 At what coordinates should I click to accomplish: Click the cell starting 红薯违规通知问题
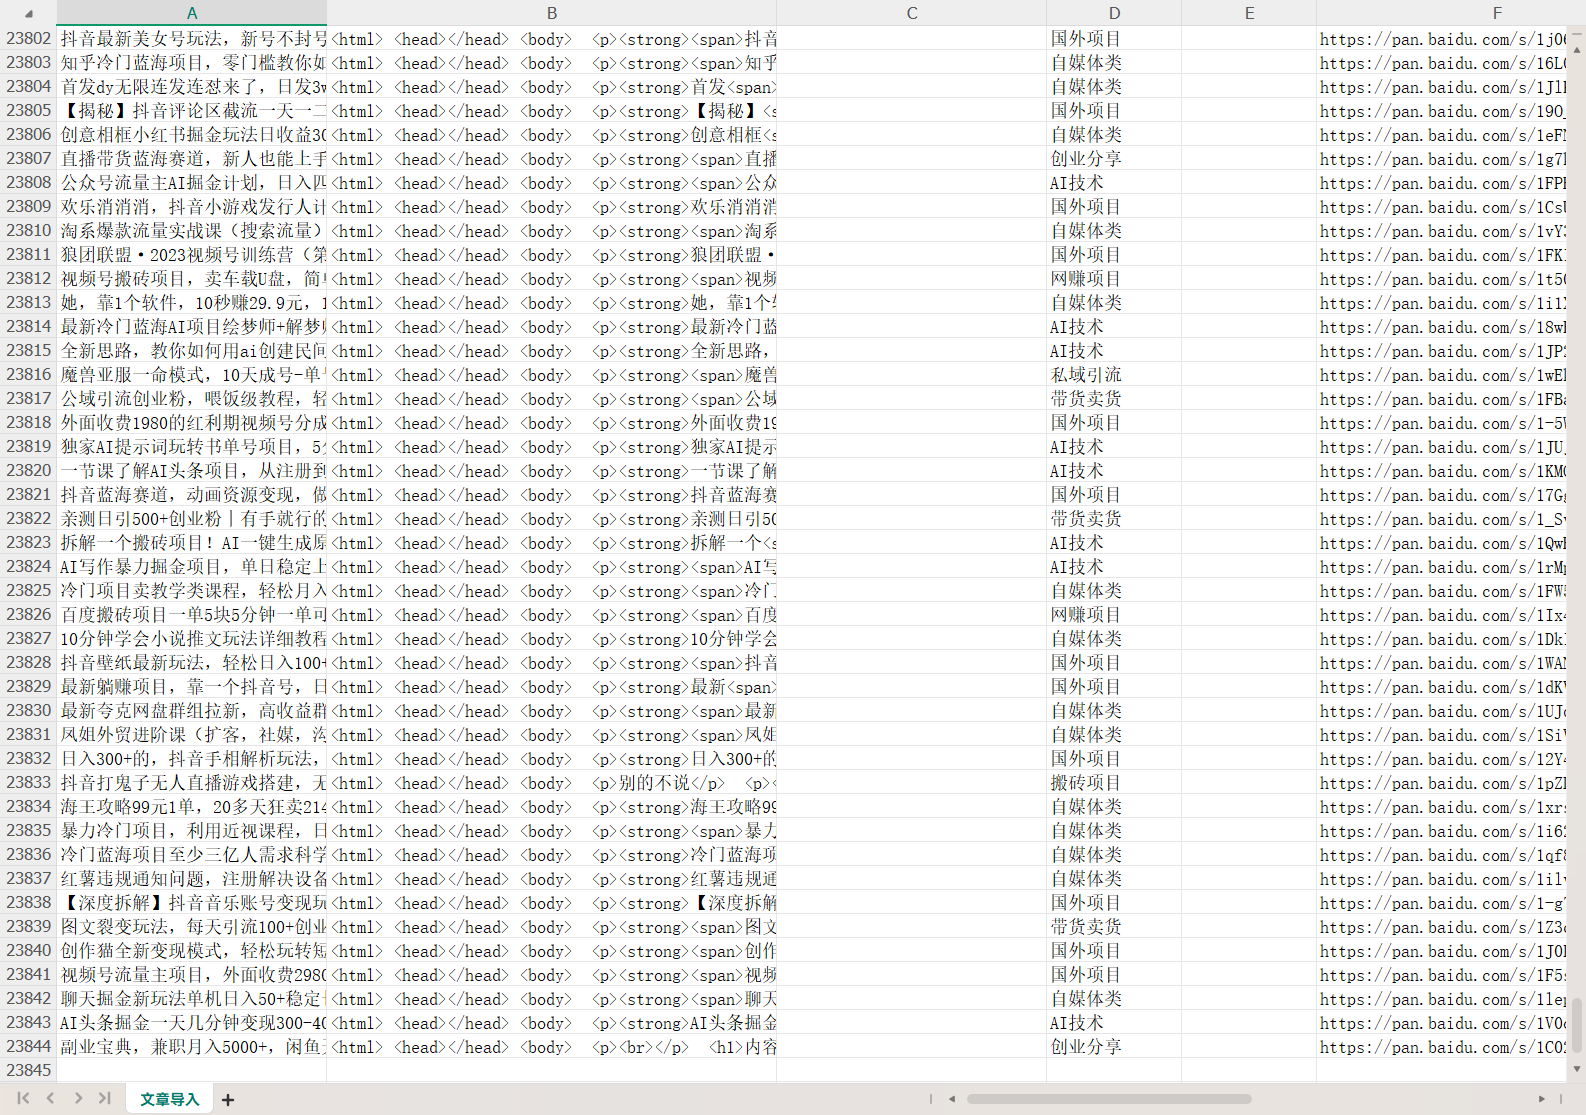(x=192, y=878)
